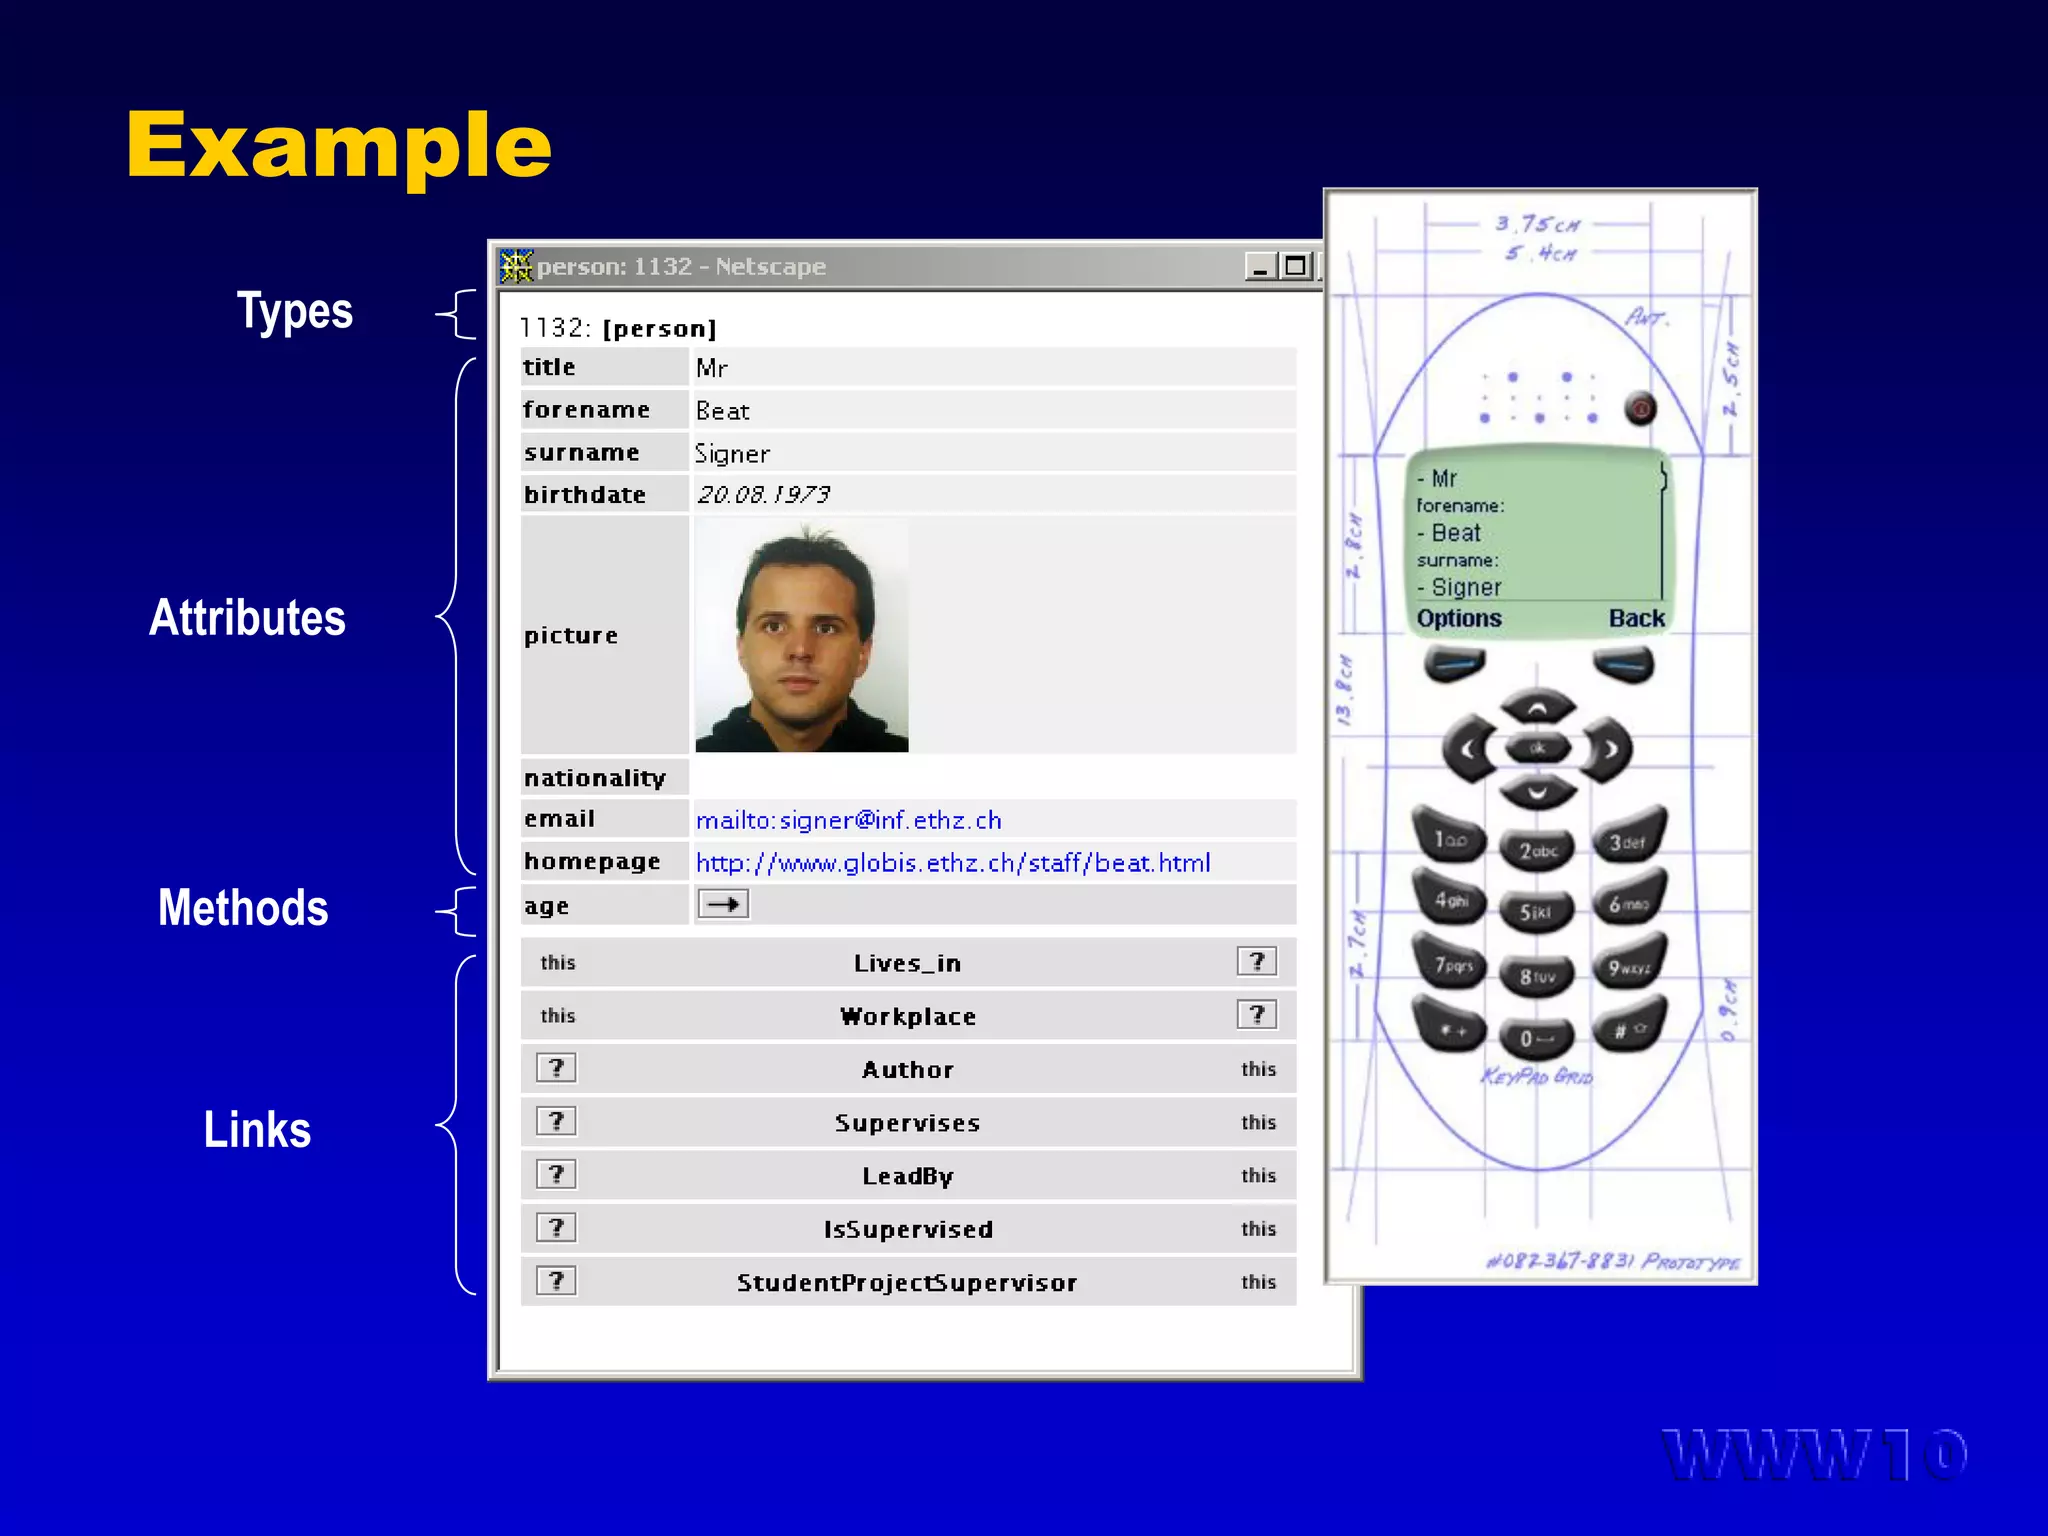Click the Netscape icon in title bar
Image resolution: width=2048 pixels, height=1536 pixels.
coord(516,266)
